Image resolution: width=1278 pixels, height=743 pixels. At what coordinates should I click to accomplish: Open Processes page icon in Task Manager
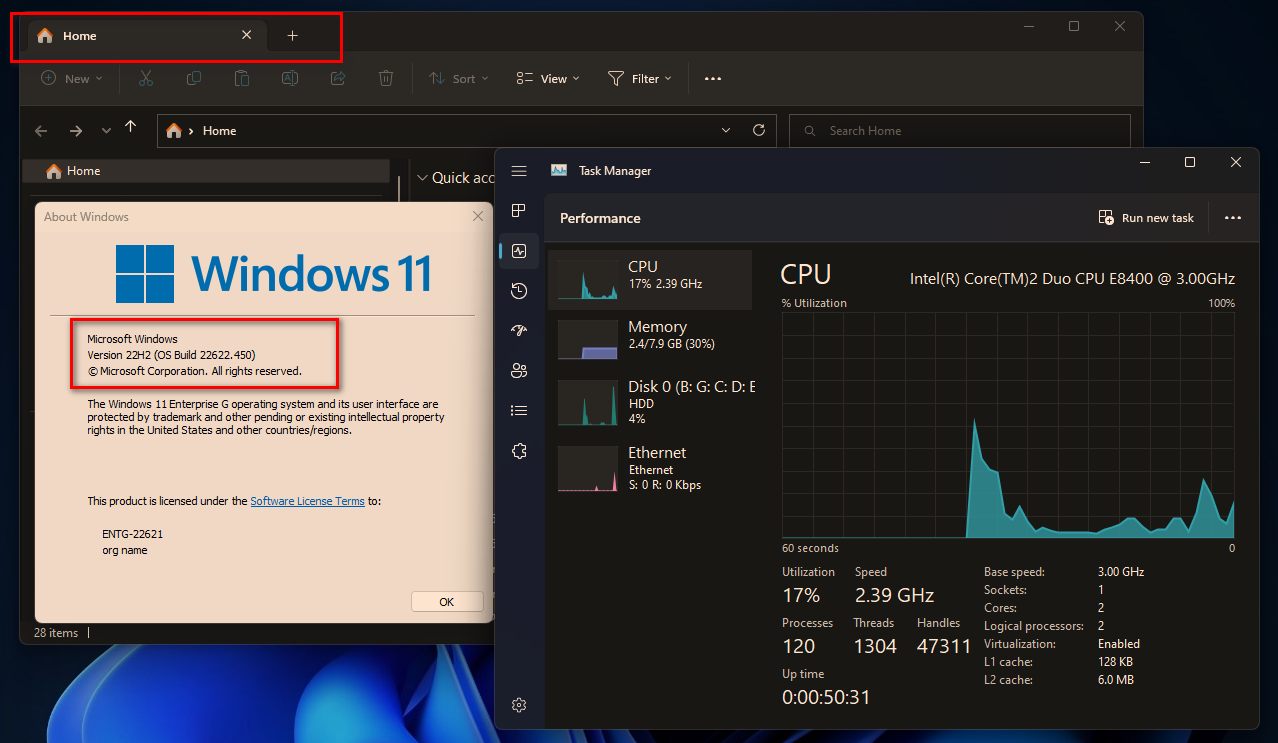click(519, 210)
